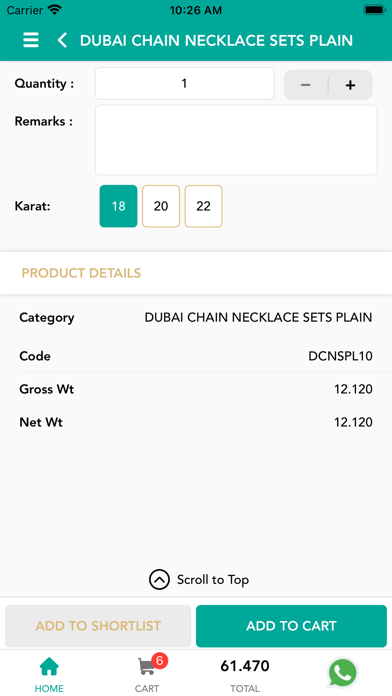
Task: Decrease quantity with minus button
Action: pyautogui.click(x=305, y=85)
